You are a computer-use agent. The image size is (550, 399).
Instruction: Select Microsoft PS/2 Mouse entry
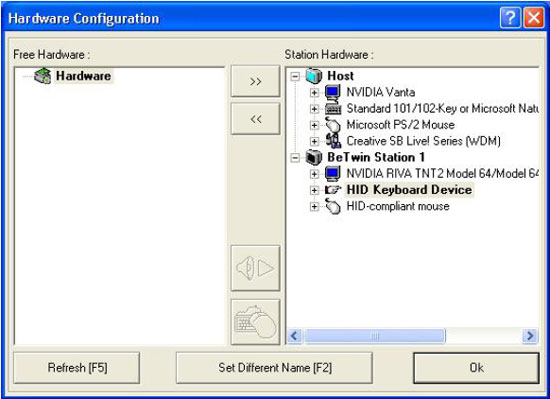click(x=401, y=125)
